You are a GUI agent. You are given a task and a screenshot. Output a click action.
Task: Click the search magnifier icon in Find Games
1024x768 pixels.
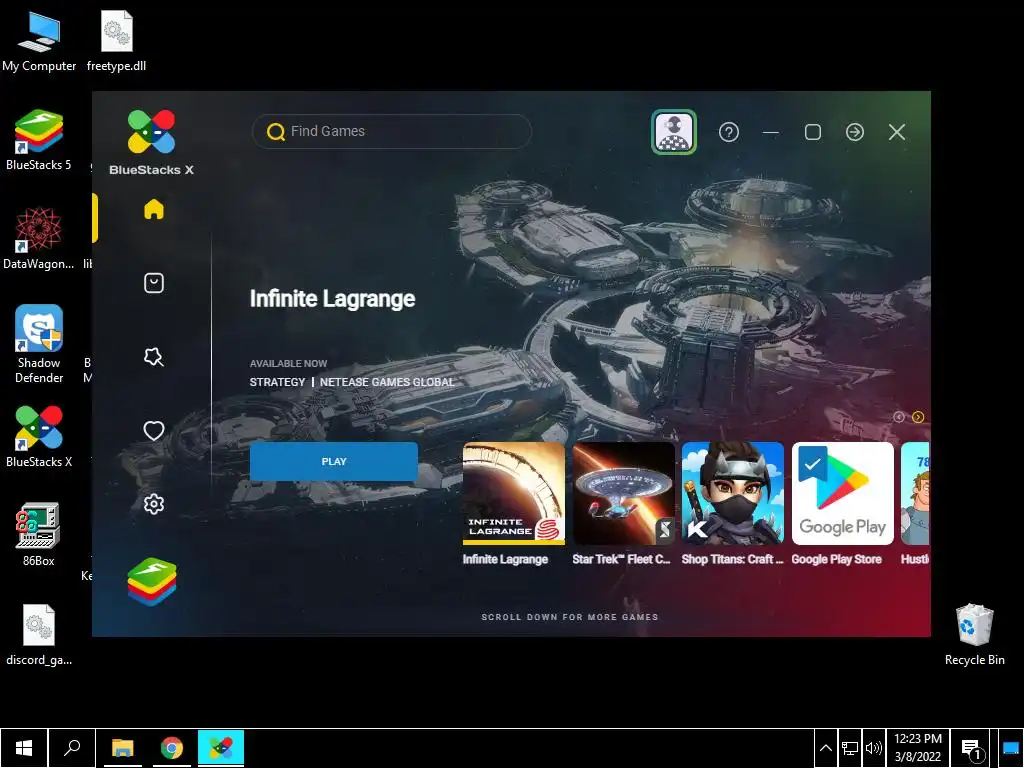pos(276,132)
